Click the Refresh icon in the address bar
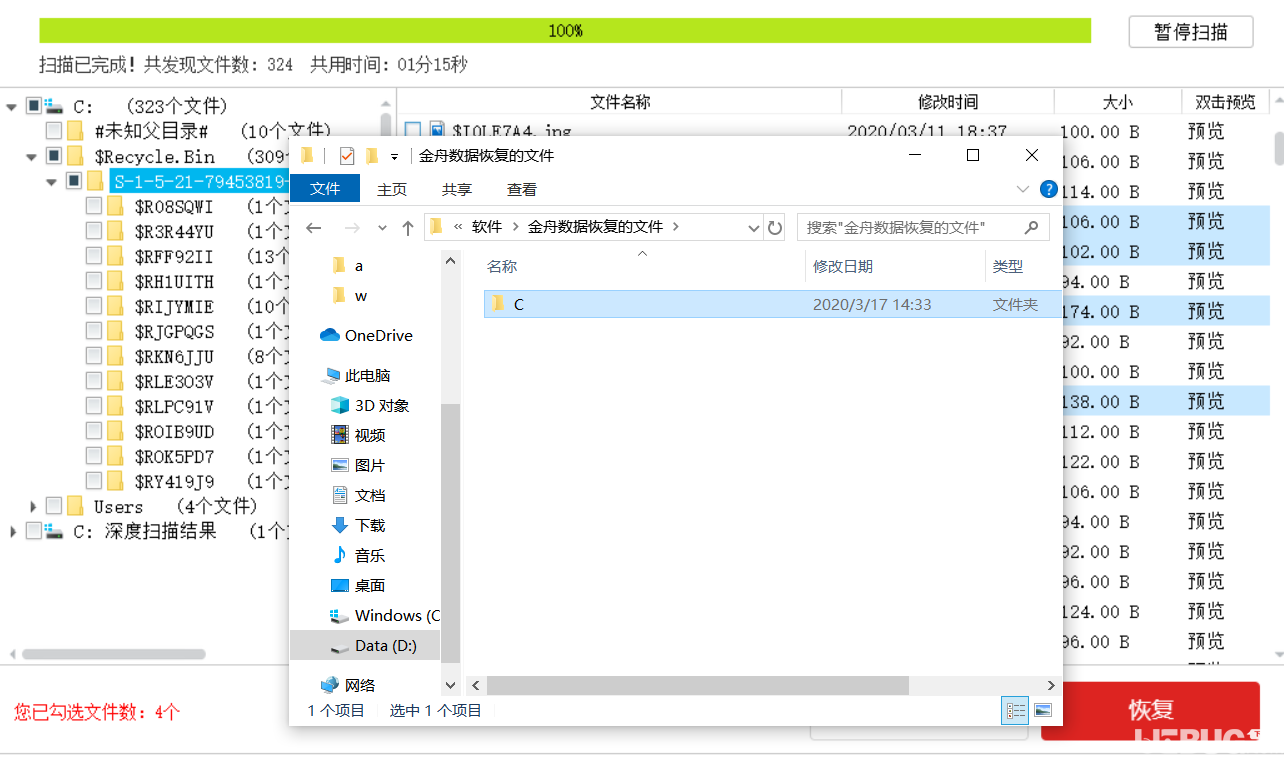Viewport: 1284px width, 763px height. point(775,227)
